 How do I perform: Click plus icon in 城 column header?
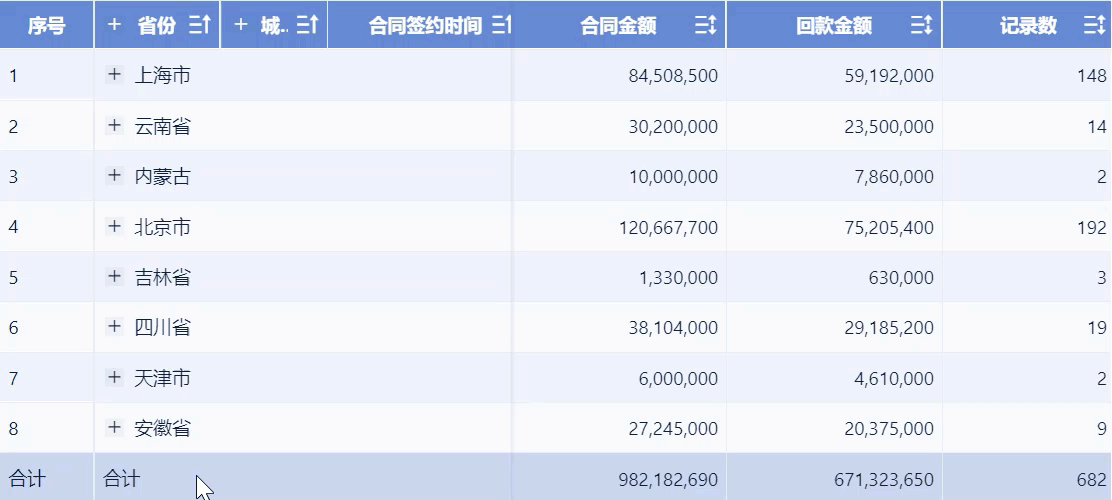tap(240, 25)
